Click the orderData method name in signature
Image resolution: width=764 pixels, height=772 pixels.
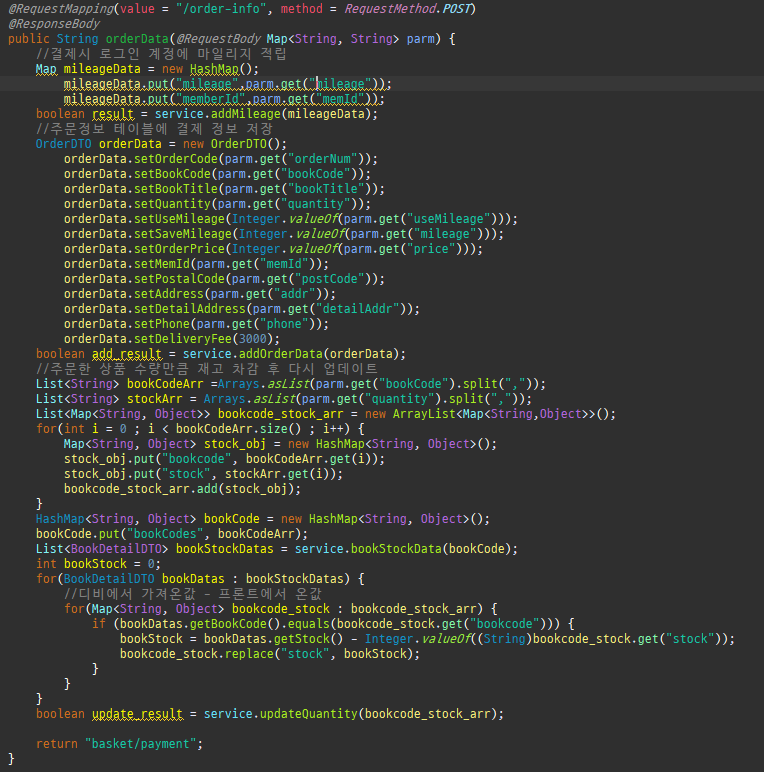click(137, 39)
